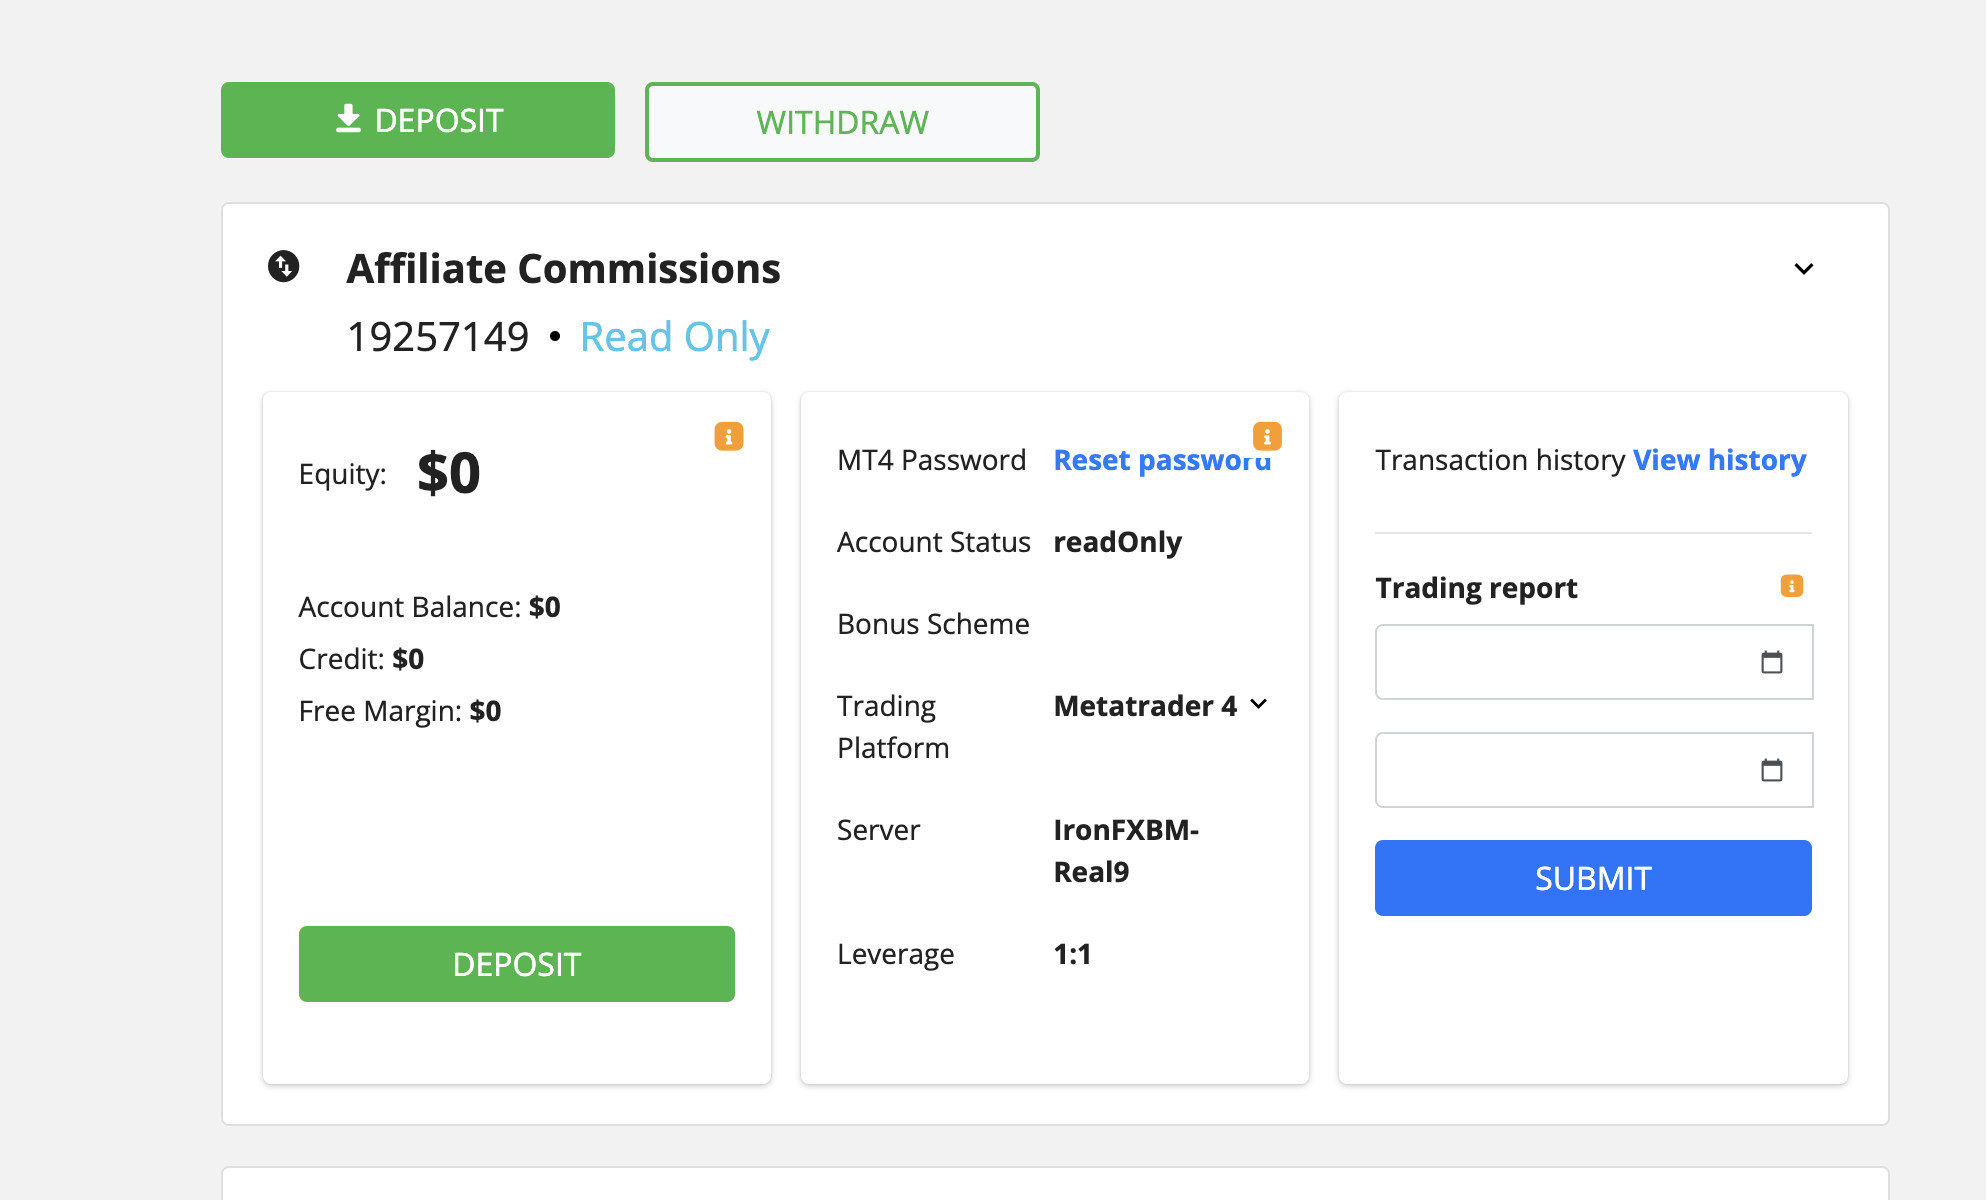This screenshot has width=1986, height=1200.
Task: Click the info icon next to Trading report
Action: tap(1792, 586)
